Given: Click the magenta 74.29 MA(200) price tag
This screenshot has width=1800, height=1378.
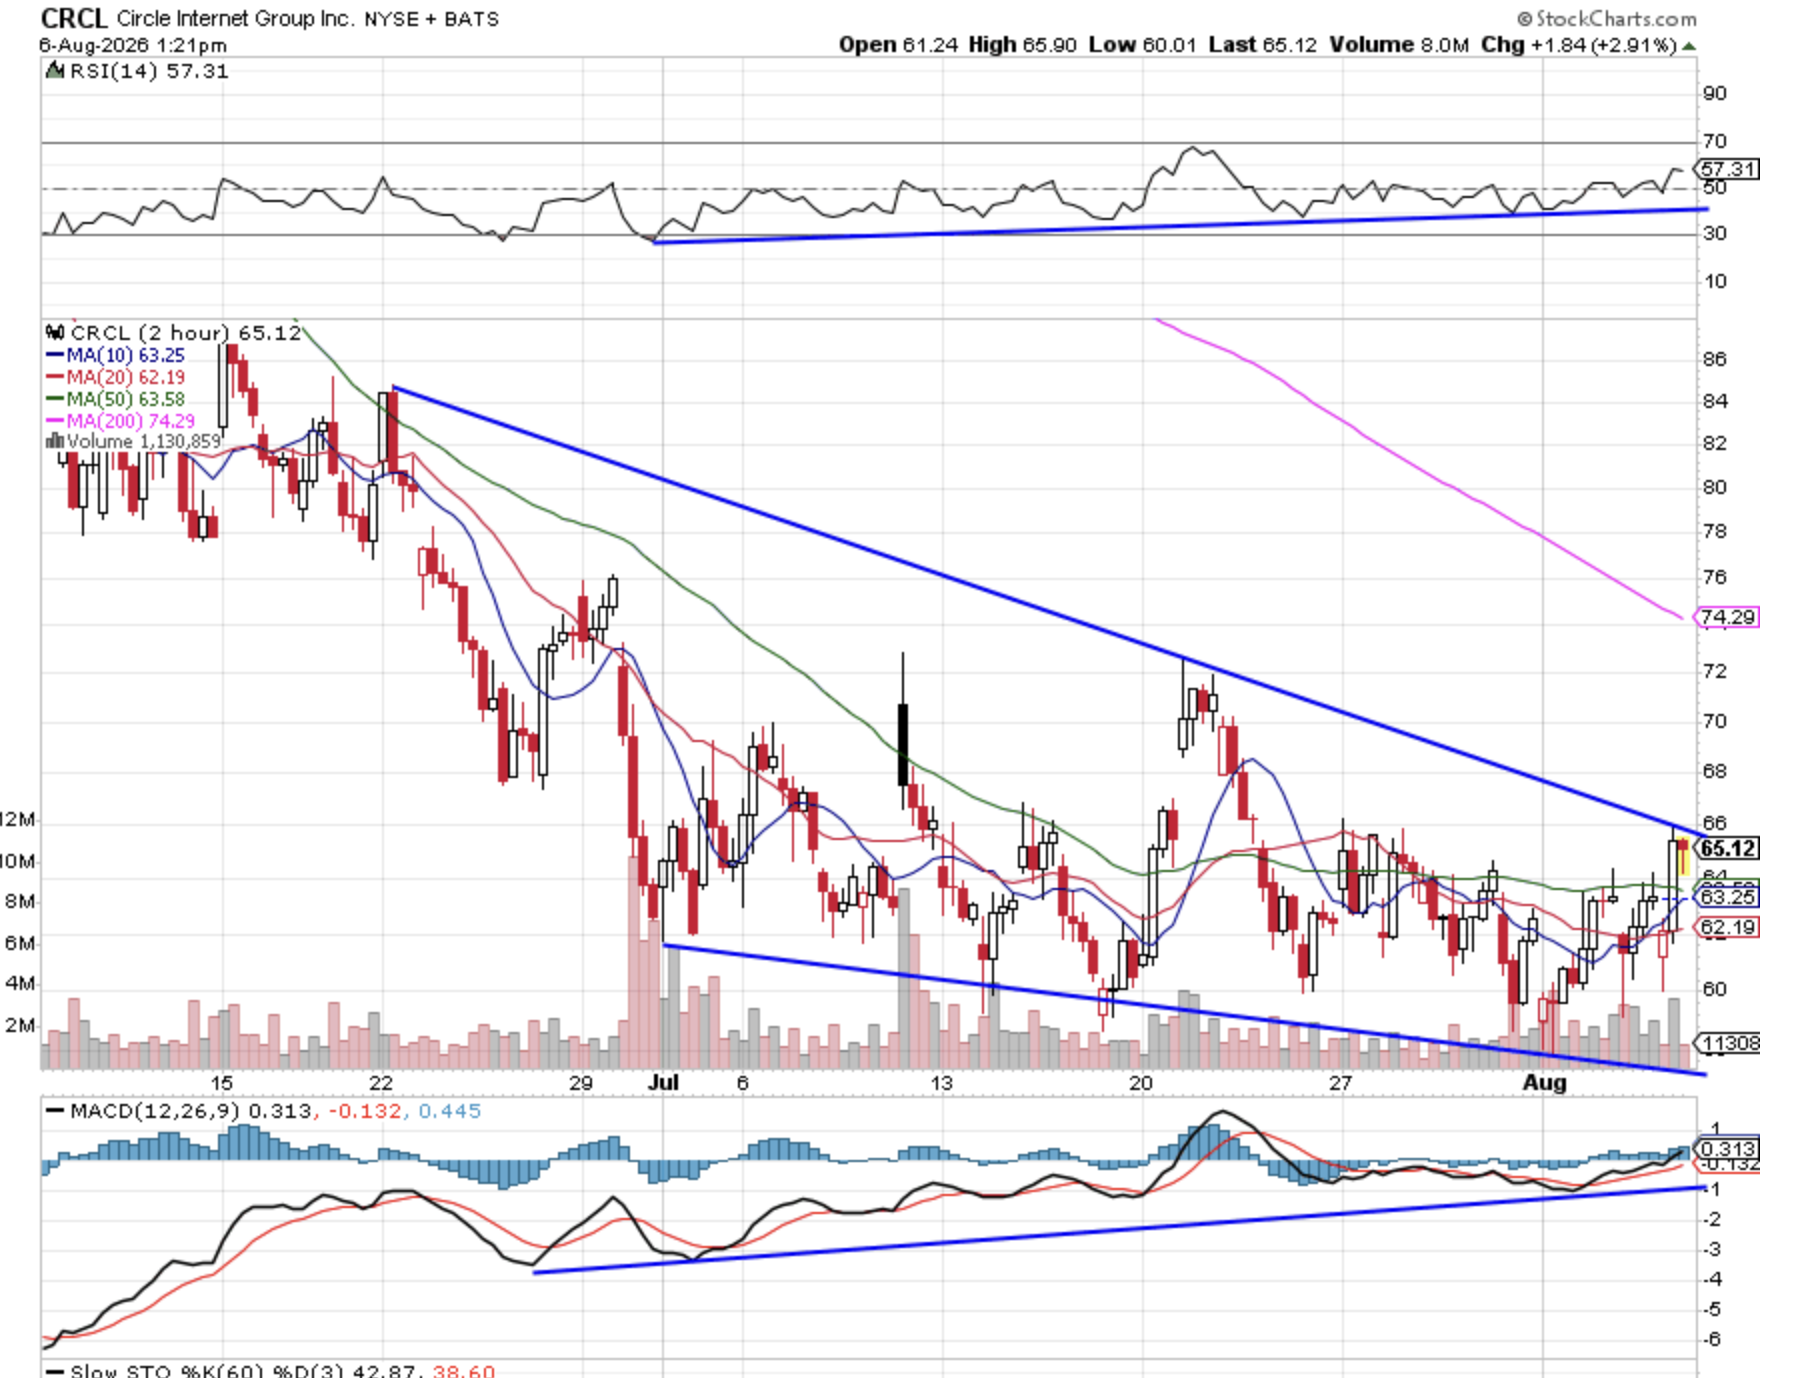Looking at the screenshot, I should pos(1727,617).
